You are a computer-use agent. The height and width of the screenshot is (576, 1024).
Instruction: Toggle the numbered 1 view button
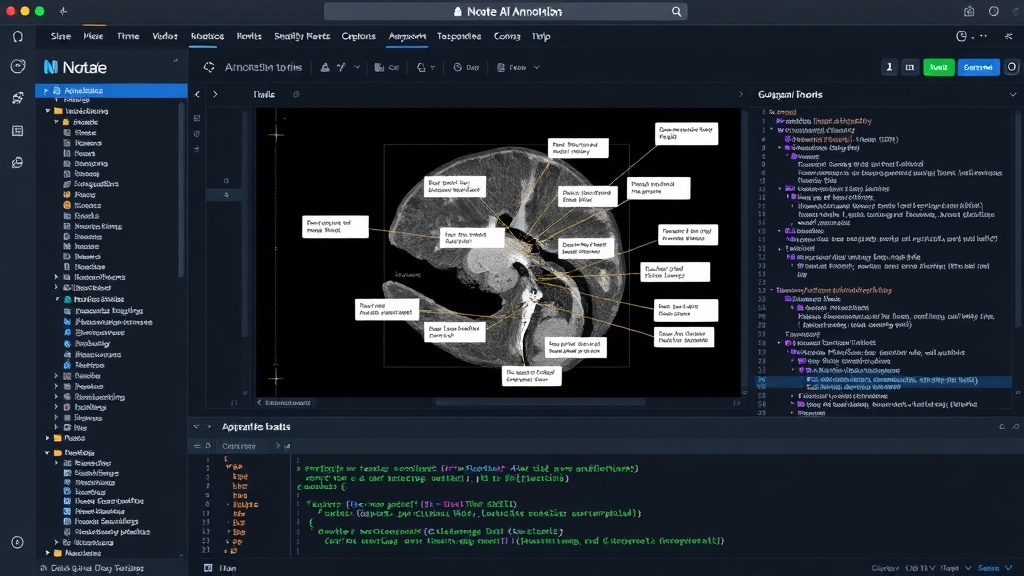click(x=889, y=67)
